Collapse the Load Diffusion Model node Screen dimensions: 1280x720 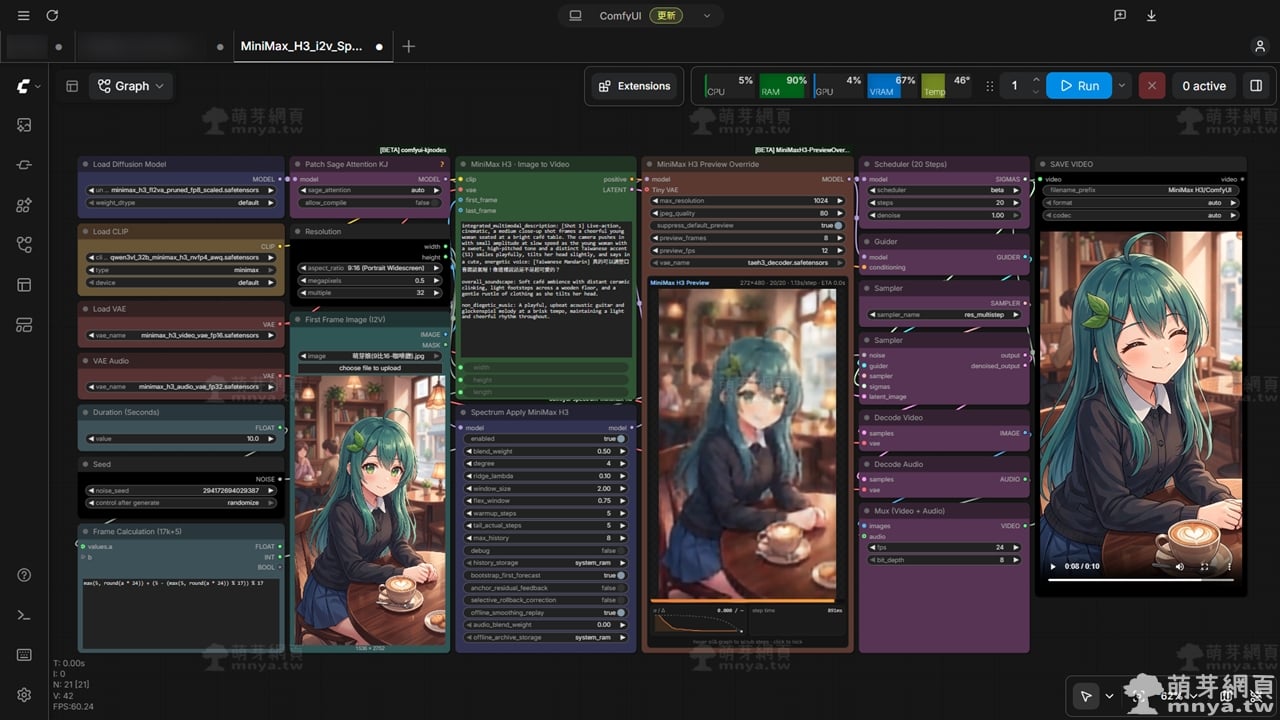click(x=85, y=164)
